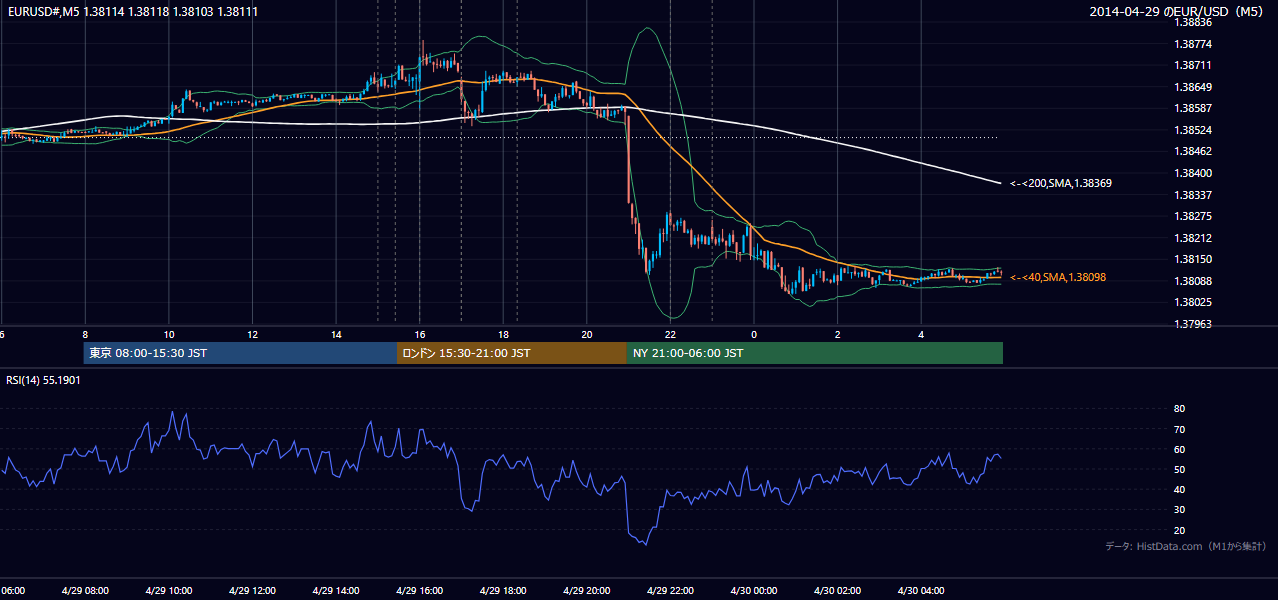Click the 4/29 10:00 bottom time label
The width and height of the screenshot is (1278, 600).
point(169,591)
